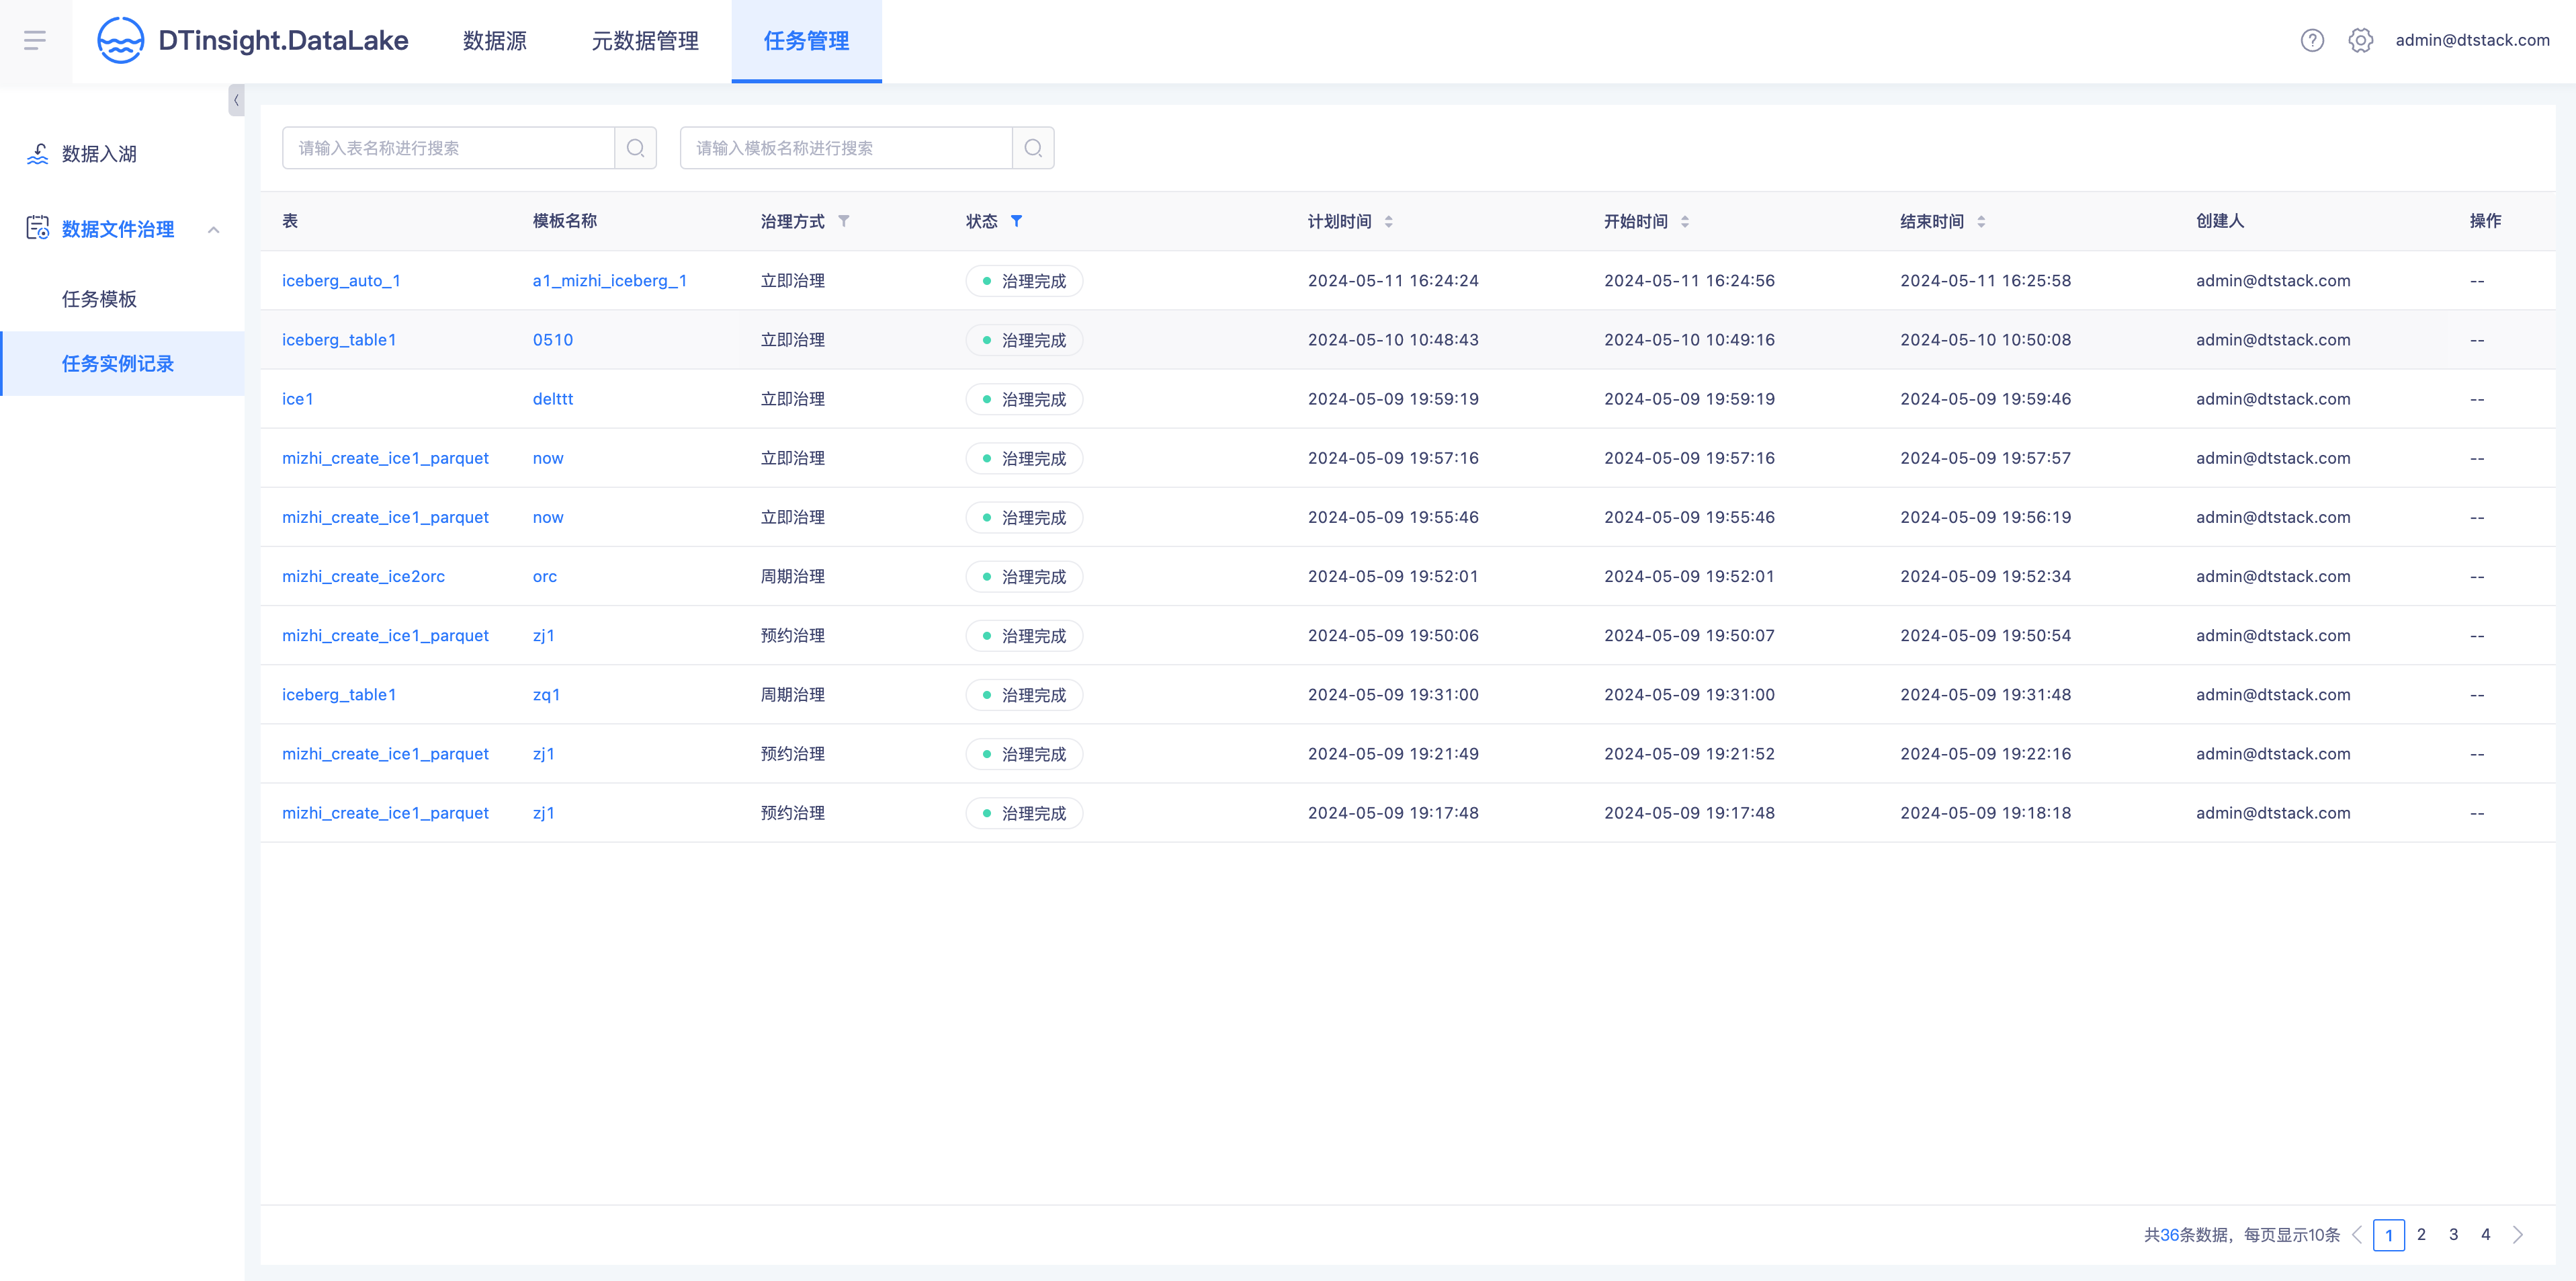Image resolution: width=2576 pixels, height=1281 pixels.
Task: Open the zq1 template link
Action: [x=546, y=695]
